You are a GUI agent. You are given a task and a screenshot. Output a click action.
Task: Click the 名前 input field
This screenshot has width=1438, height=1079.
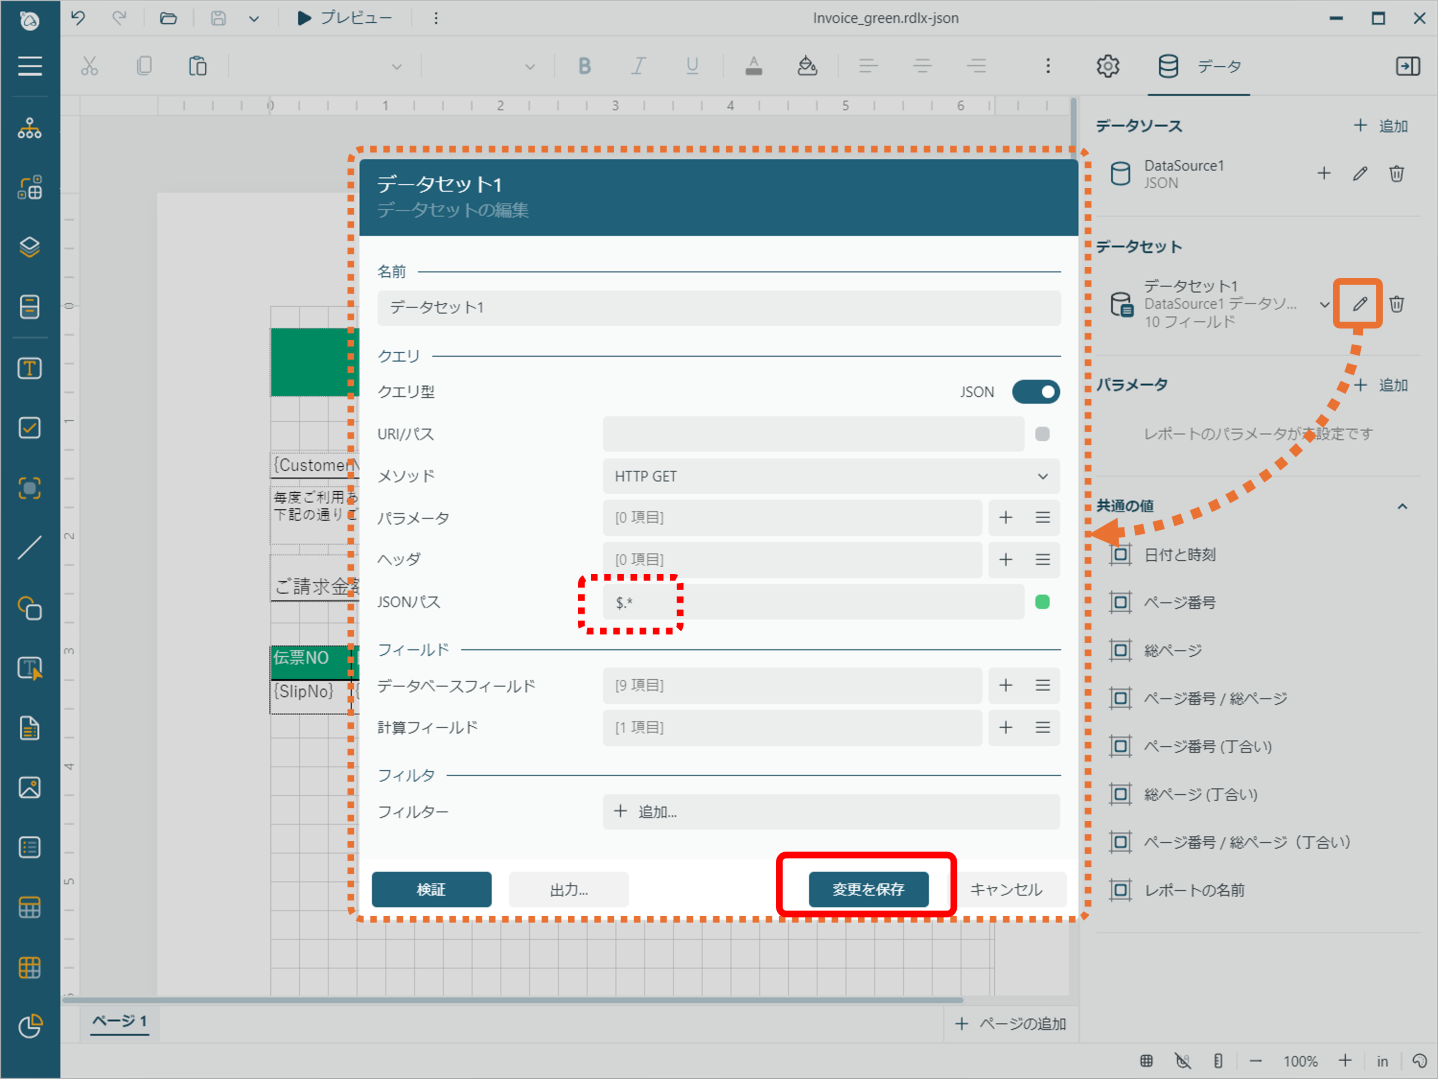coord(719,308)
